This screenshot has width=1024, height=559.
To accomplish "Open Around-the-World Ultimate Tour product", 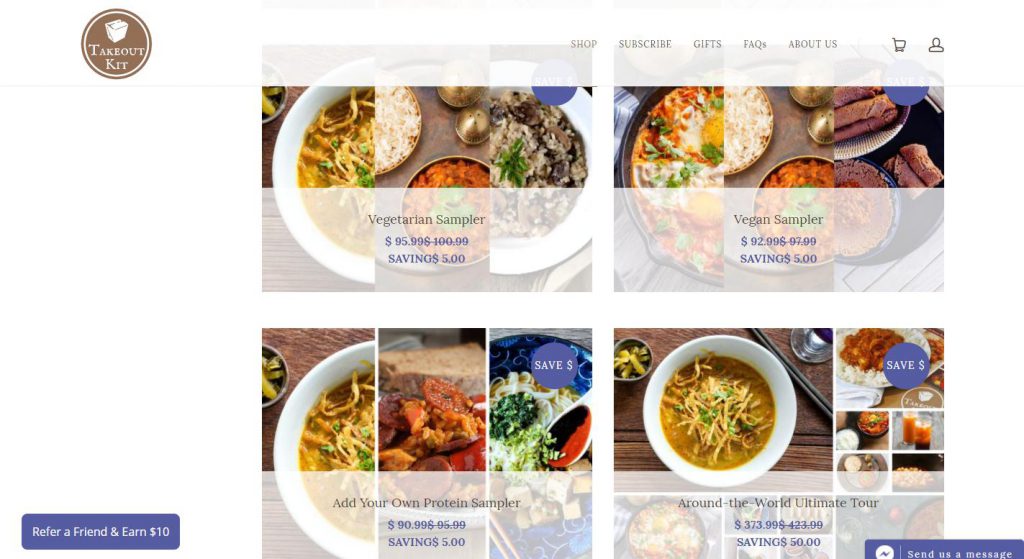I will [x=778, y=503].
